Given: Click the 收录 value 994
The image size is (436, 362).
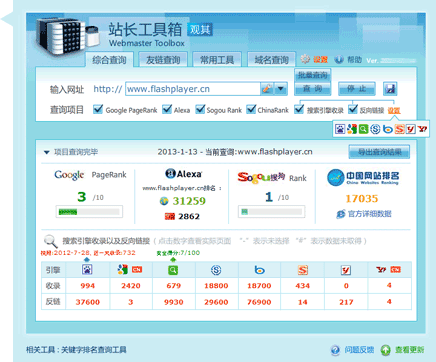Looking at the screenshot, I should tap(87, 286).
